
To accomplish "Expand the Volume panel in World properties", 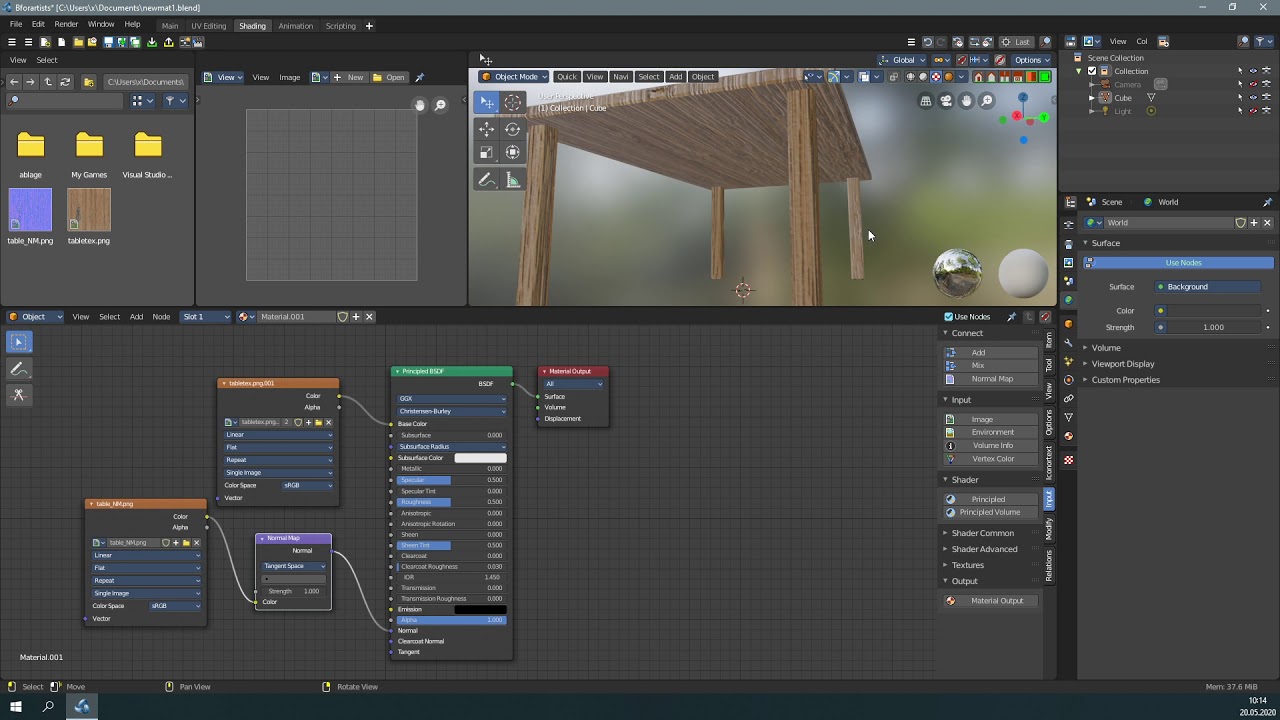I will [1105, 348].
